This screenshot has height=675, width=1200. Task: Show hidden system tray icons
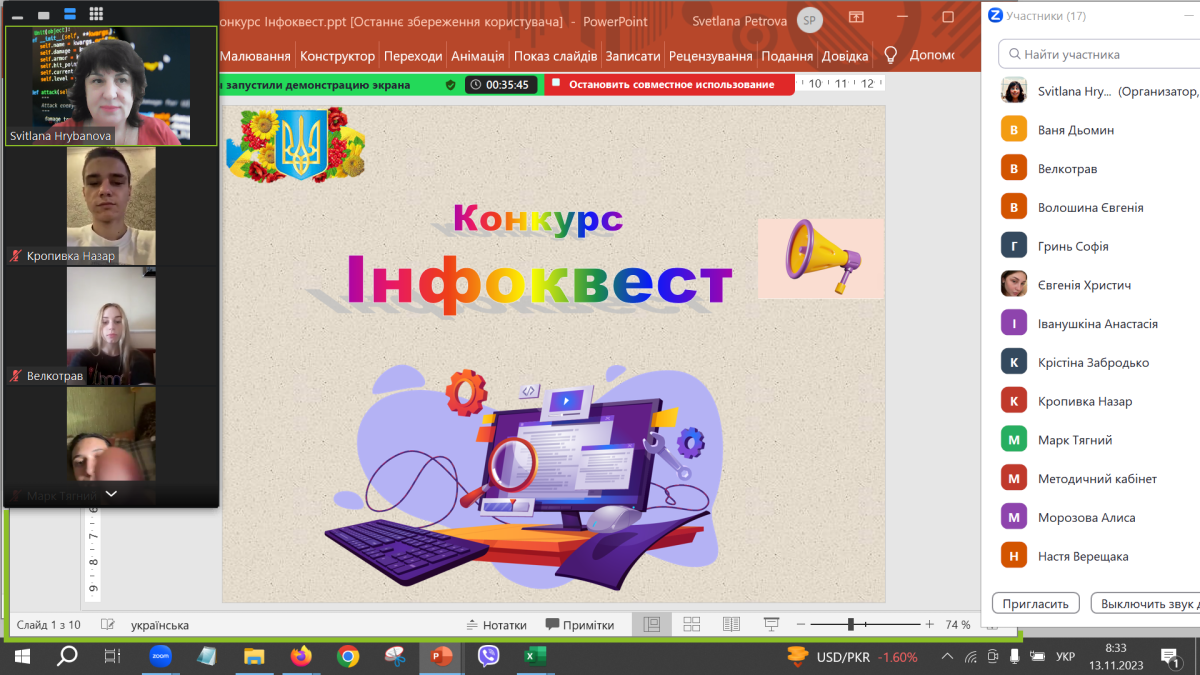pyautogui.click(x=947, y=656)
